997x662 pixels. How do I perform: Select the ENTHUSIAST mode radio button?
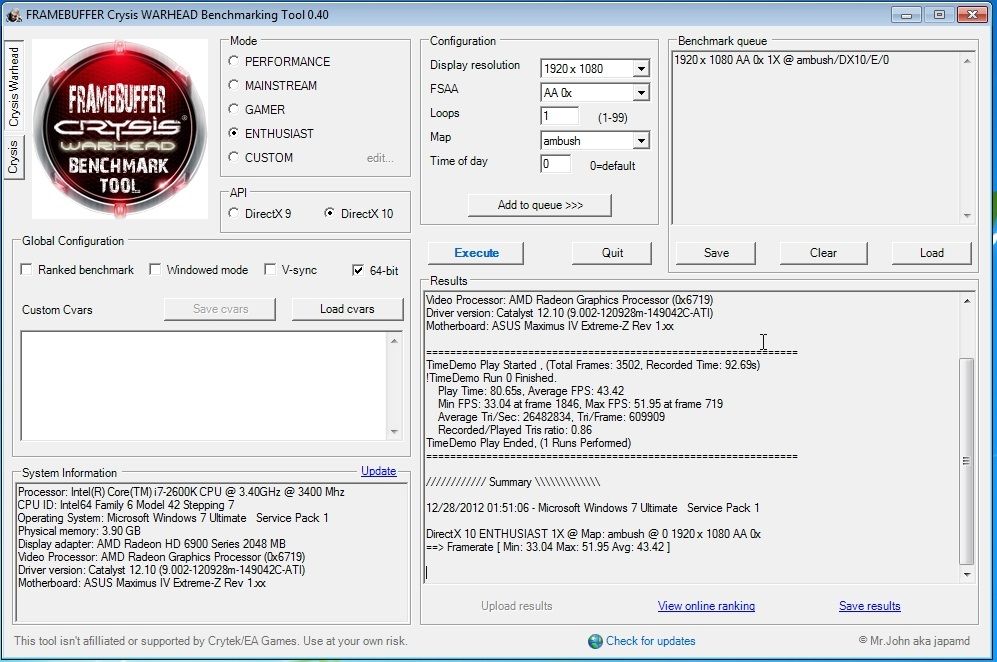[233, 134]
